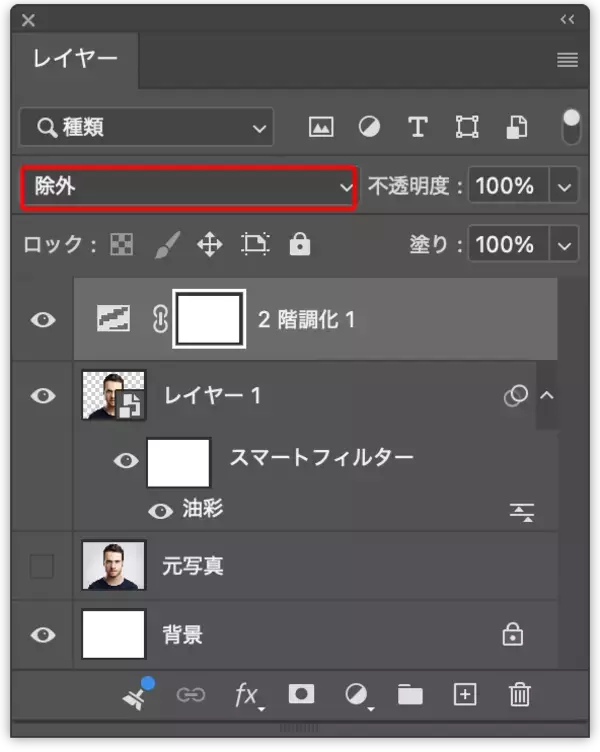This screenshot has height=752, width=600.
Task: Click the lock icon on 背景 layer
Action: [x=513, y=634]
